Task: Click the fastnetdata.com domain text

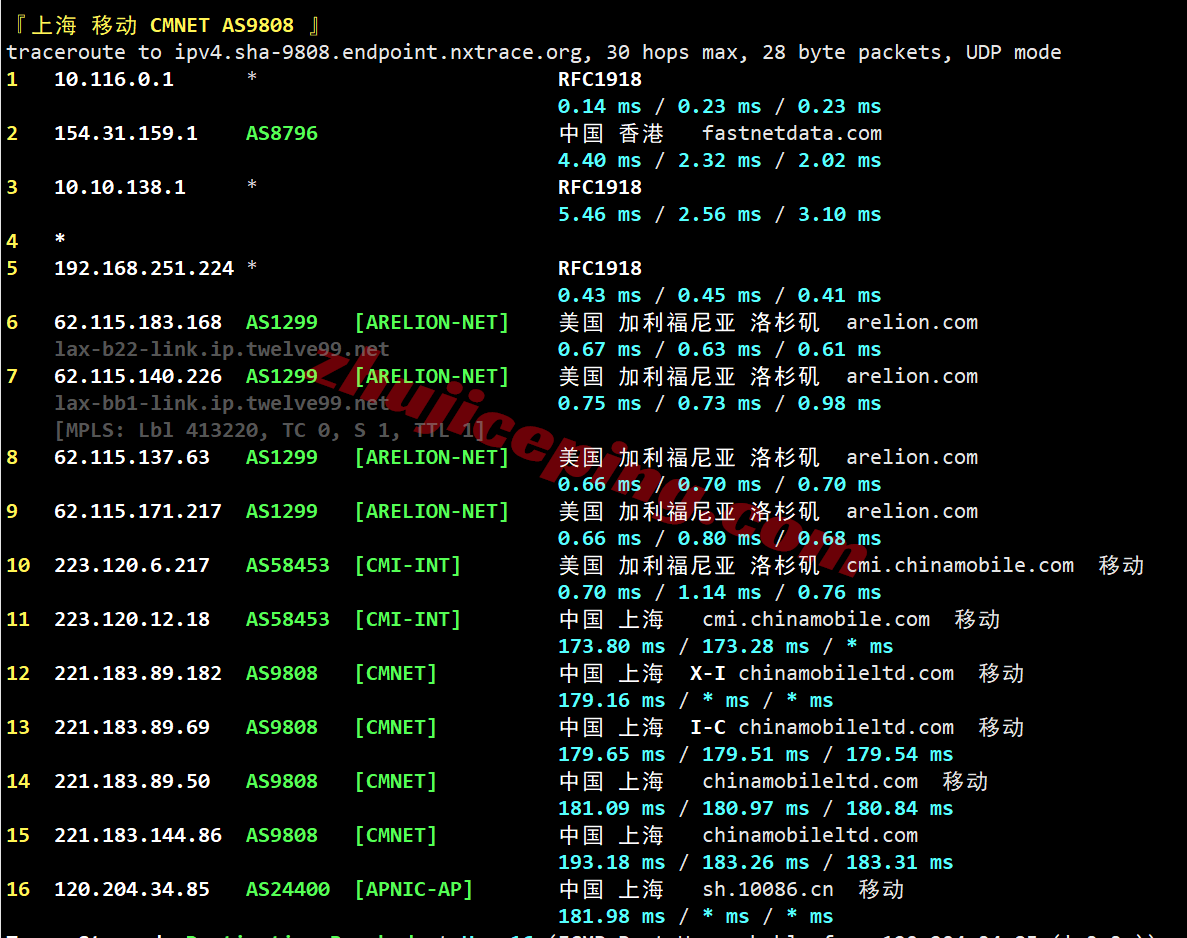Action: (x=792, y=133)
